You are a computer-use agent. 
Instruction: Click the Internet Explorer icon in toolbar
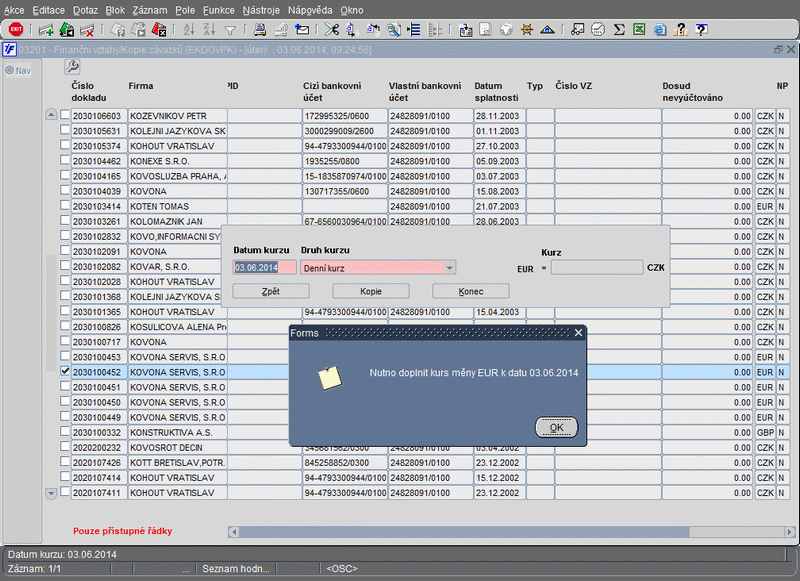pyautogui.click(x=660, y=30)
